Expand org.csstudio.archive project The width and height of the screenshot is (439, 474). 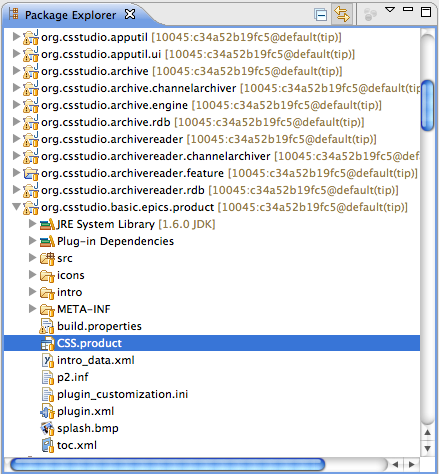pyautogui.click(x=16, y=70)
